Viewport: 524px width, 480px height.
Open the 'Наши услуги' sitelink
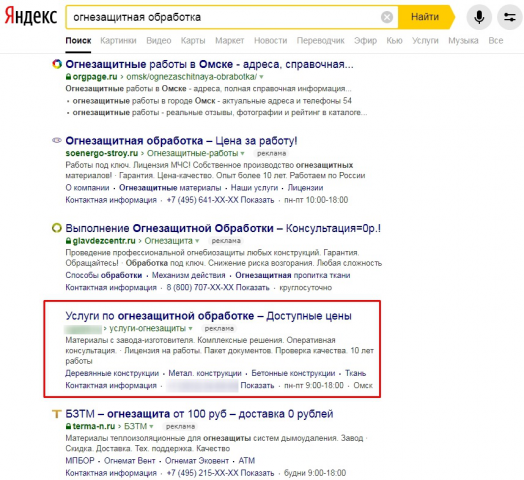click(254, 188)
